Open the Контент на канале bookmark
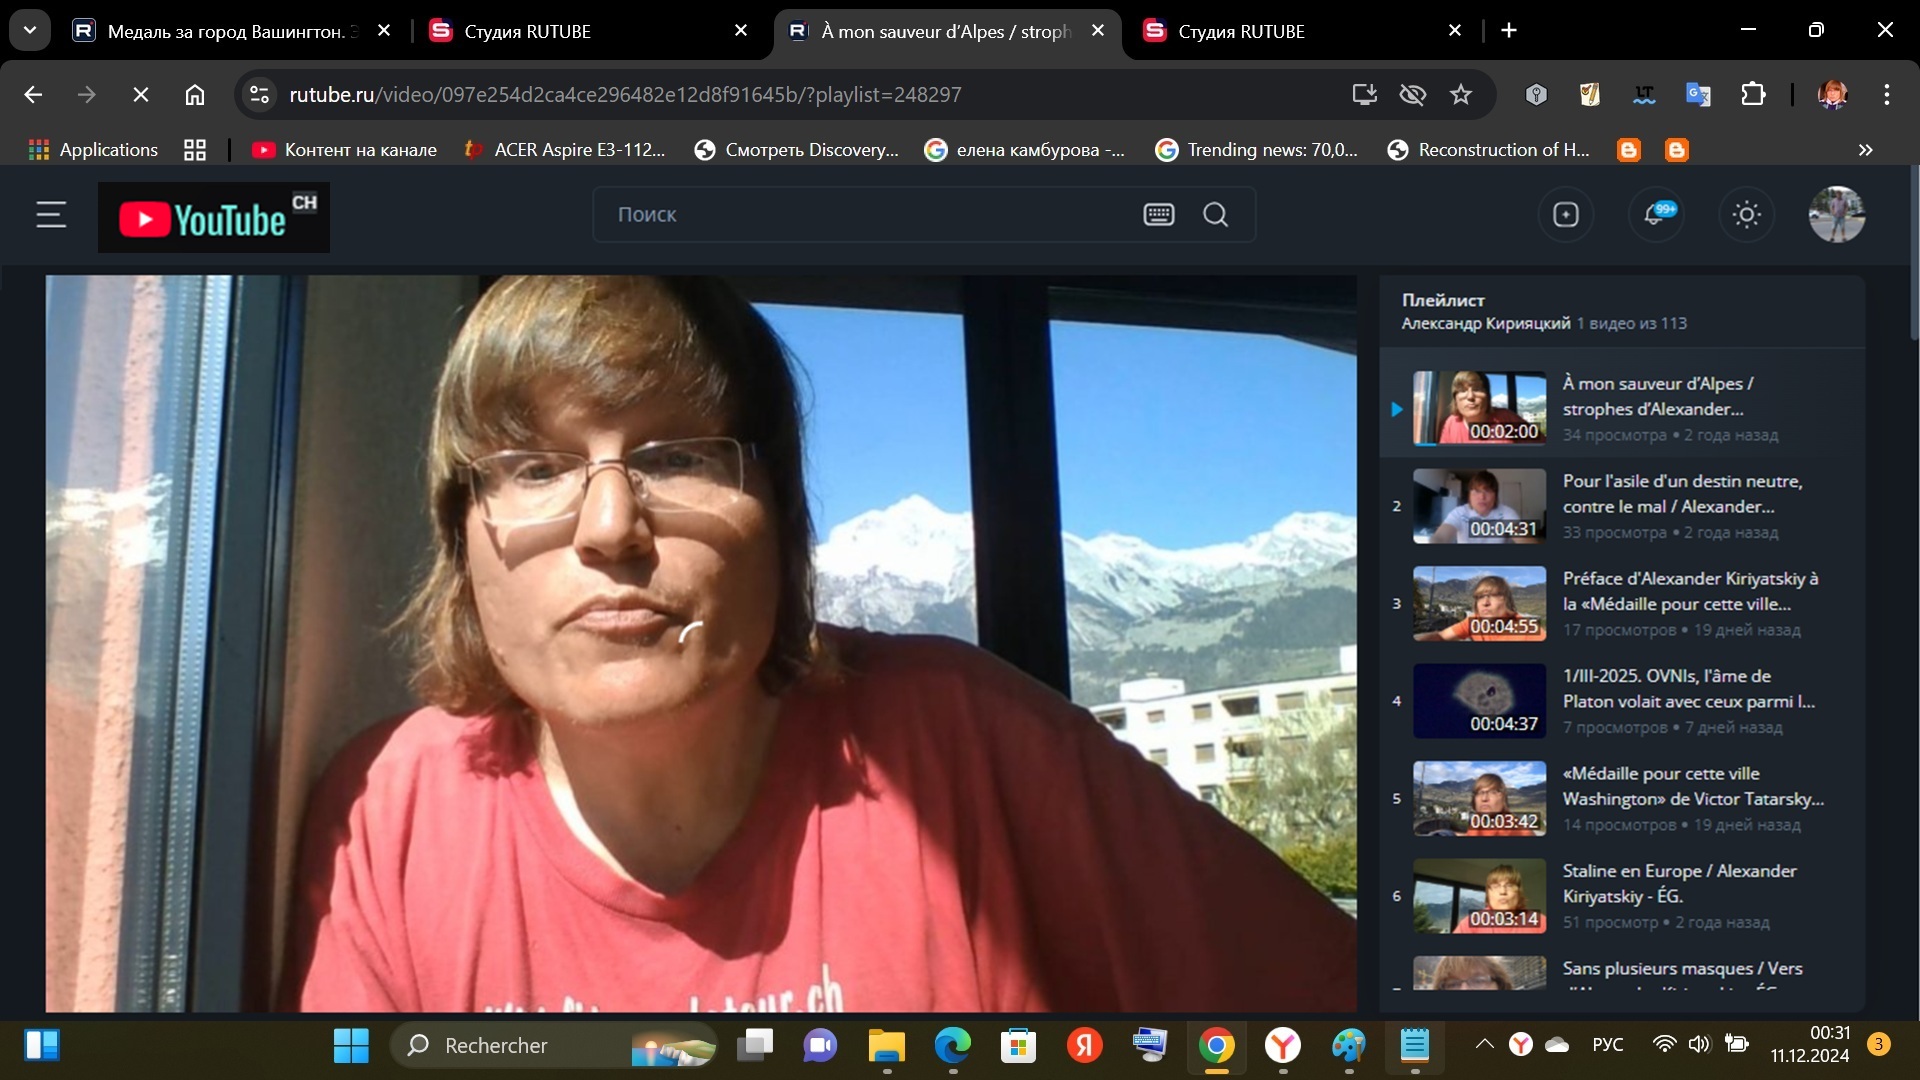 tap(344, 150)
